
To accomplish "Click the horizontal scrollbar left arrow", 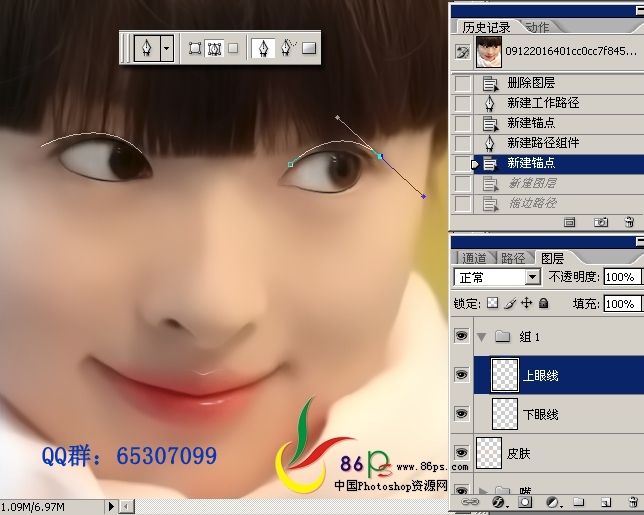I will [126, 507].
